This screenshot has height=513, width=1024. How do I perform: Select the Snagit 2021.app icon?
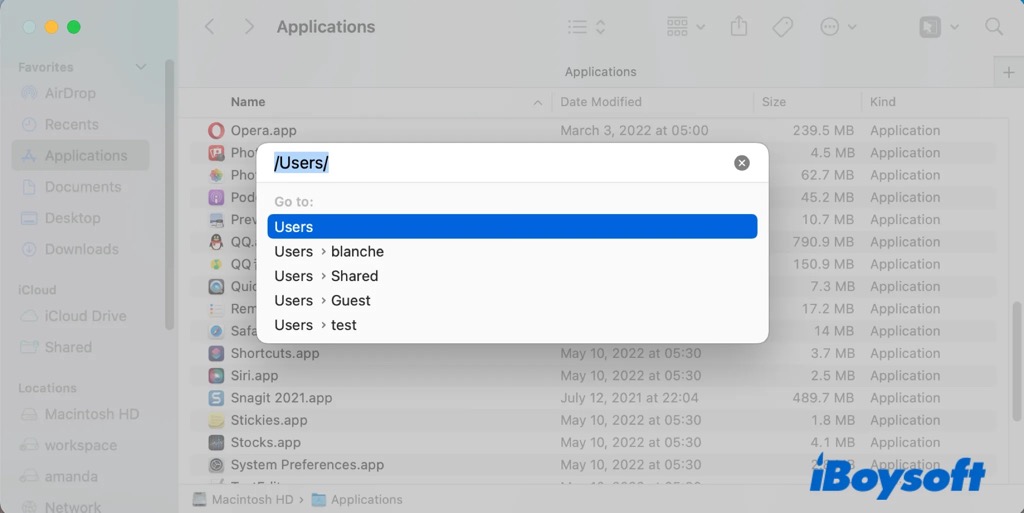coord(216,397)
